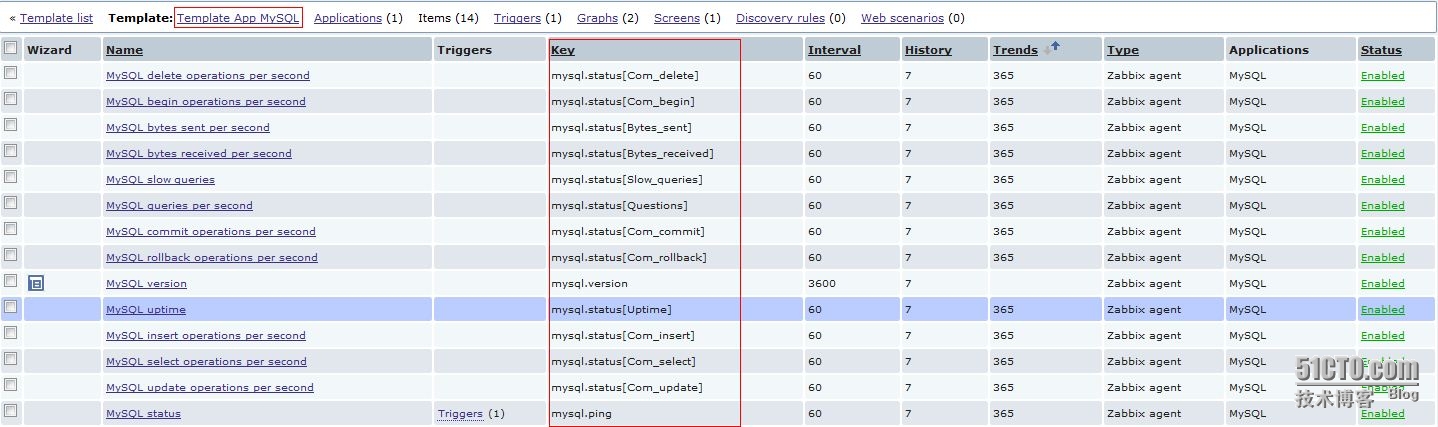1438x427 pixels.
Task: Open the Triggers (1) section in header
Action: coord(517,18)
